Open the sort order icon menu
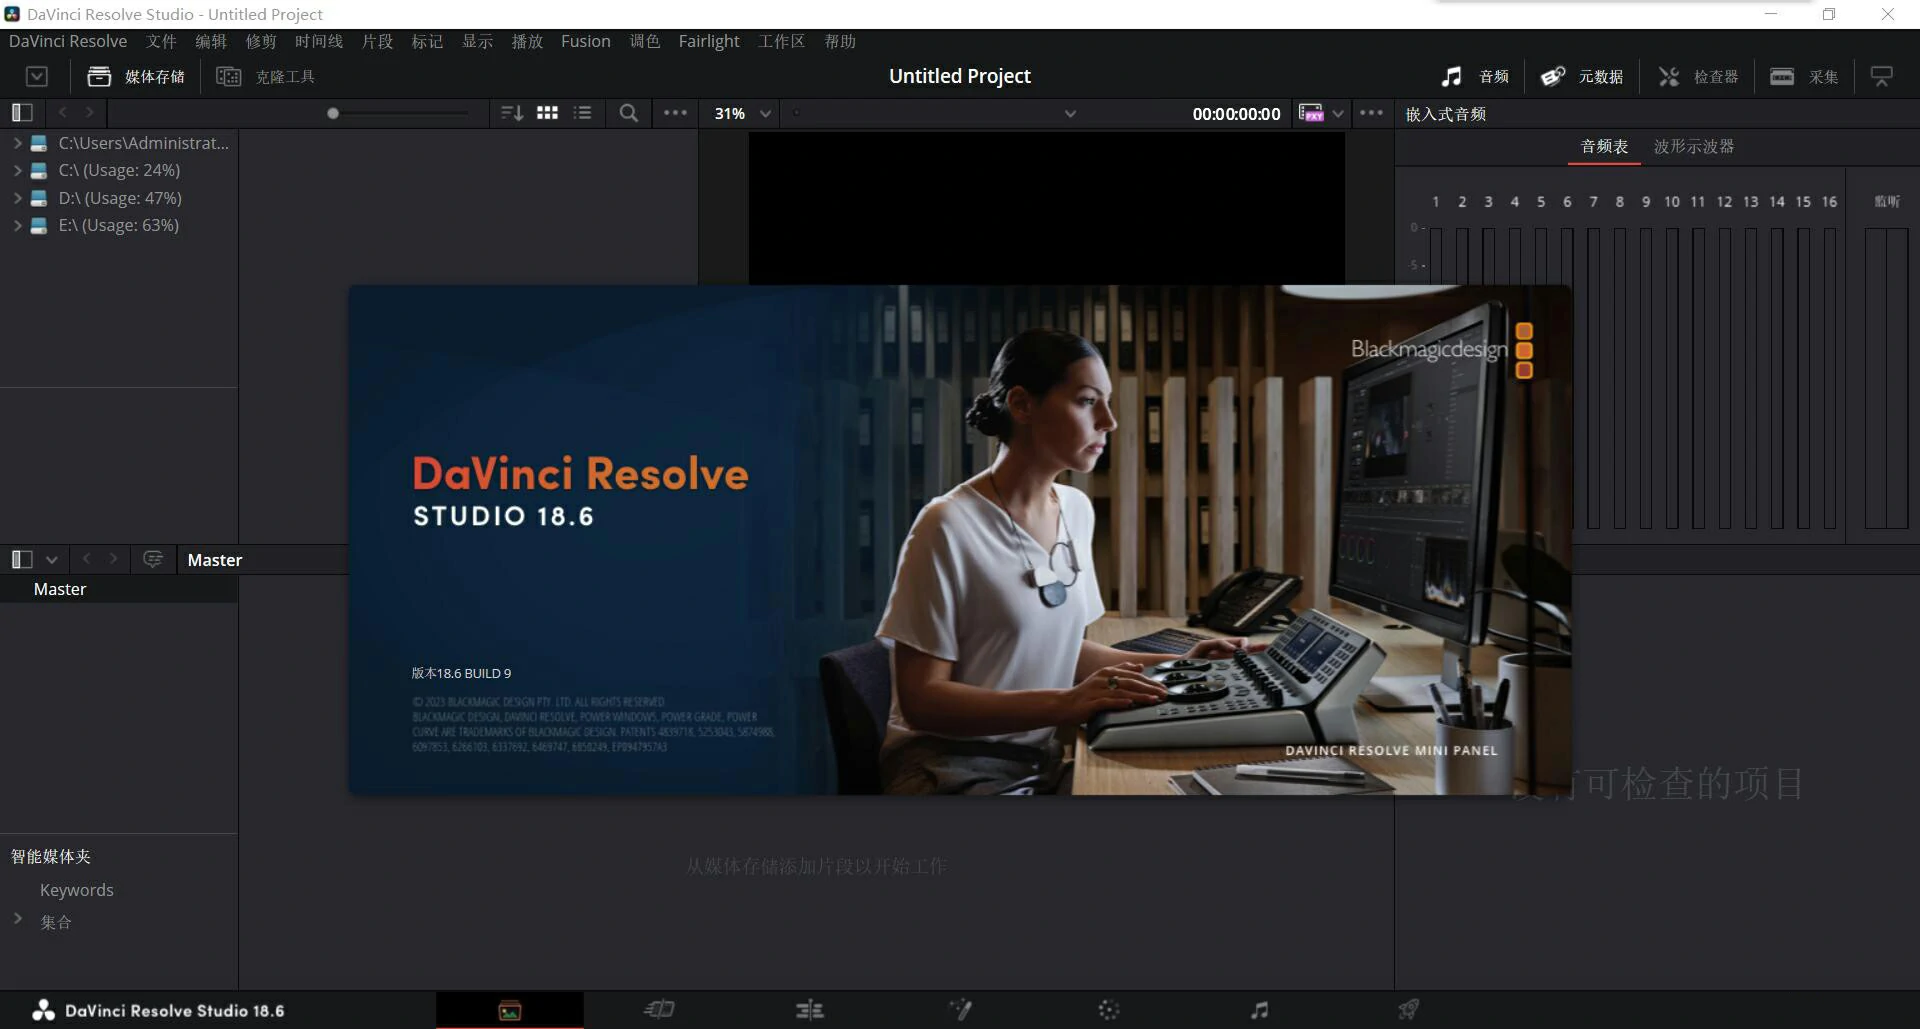 tap(512, 113)
